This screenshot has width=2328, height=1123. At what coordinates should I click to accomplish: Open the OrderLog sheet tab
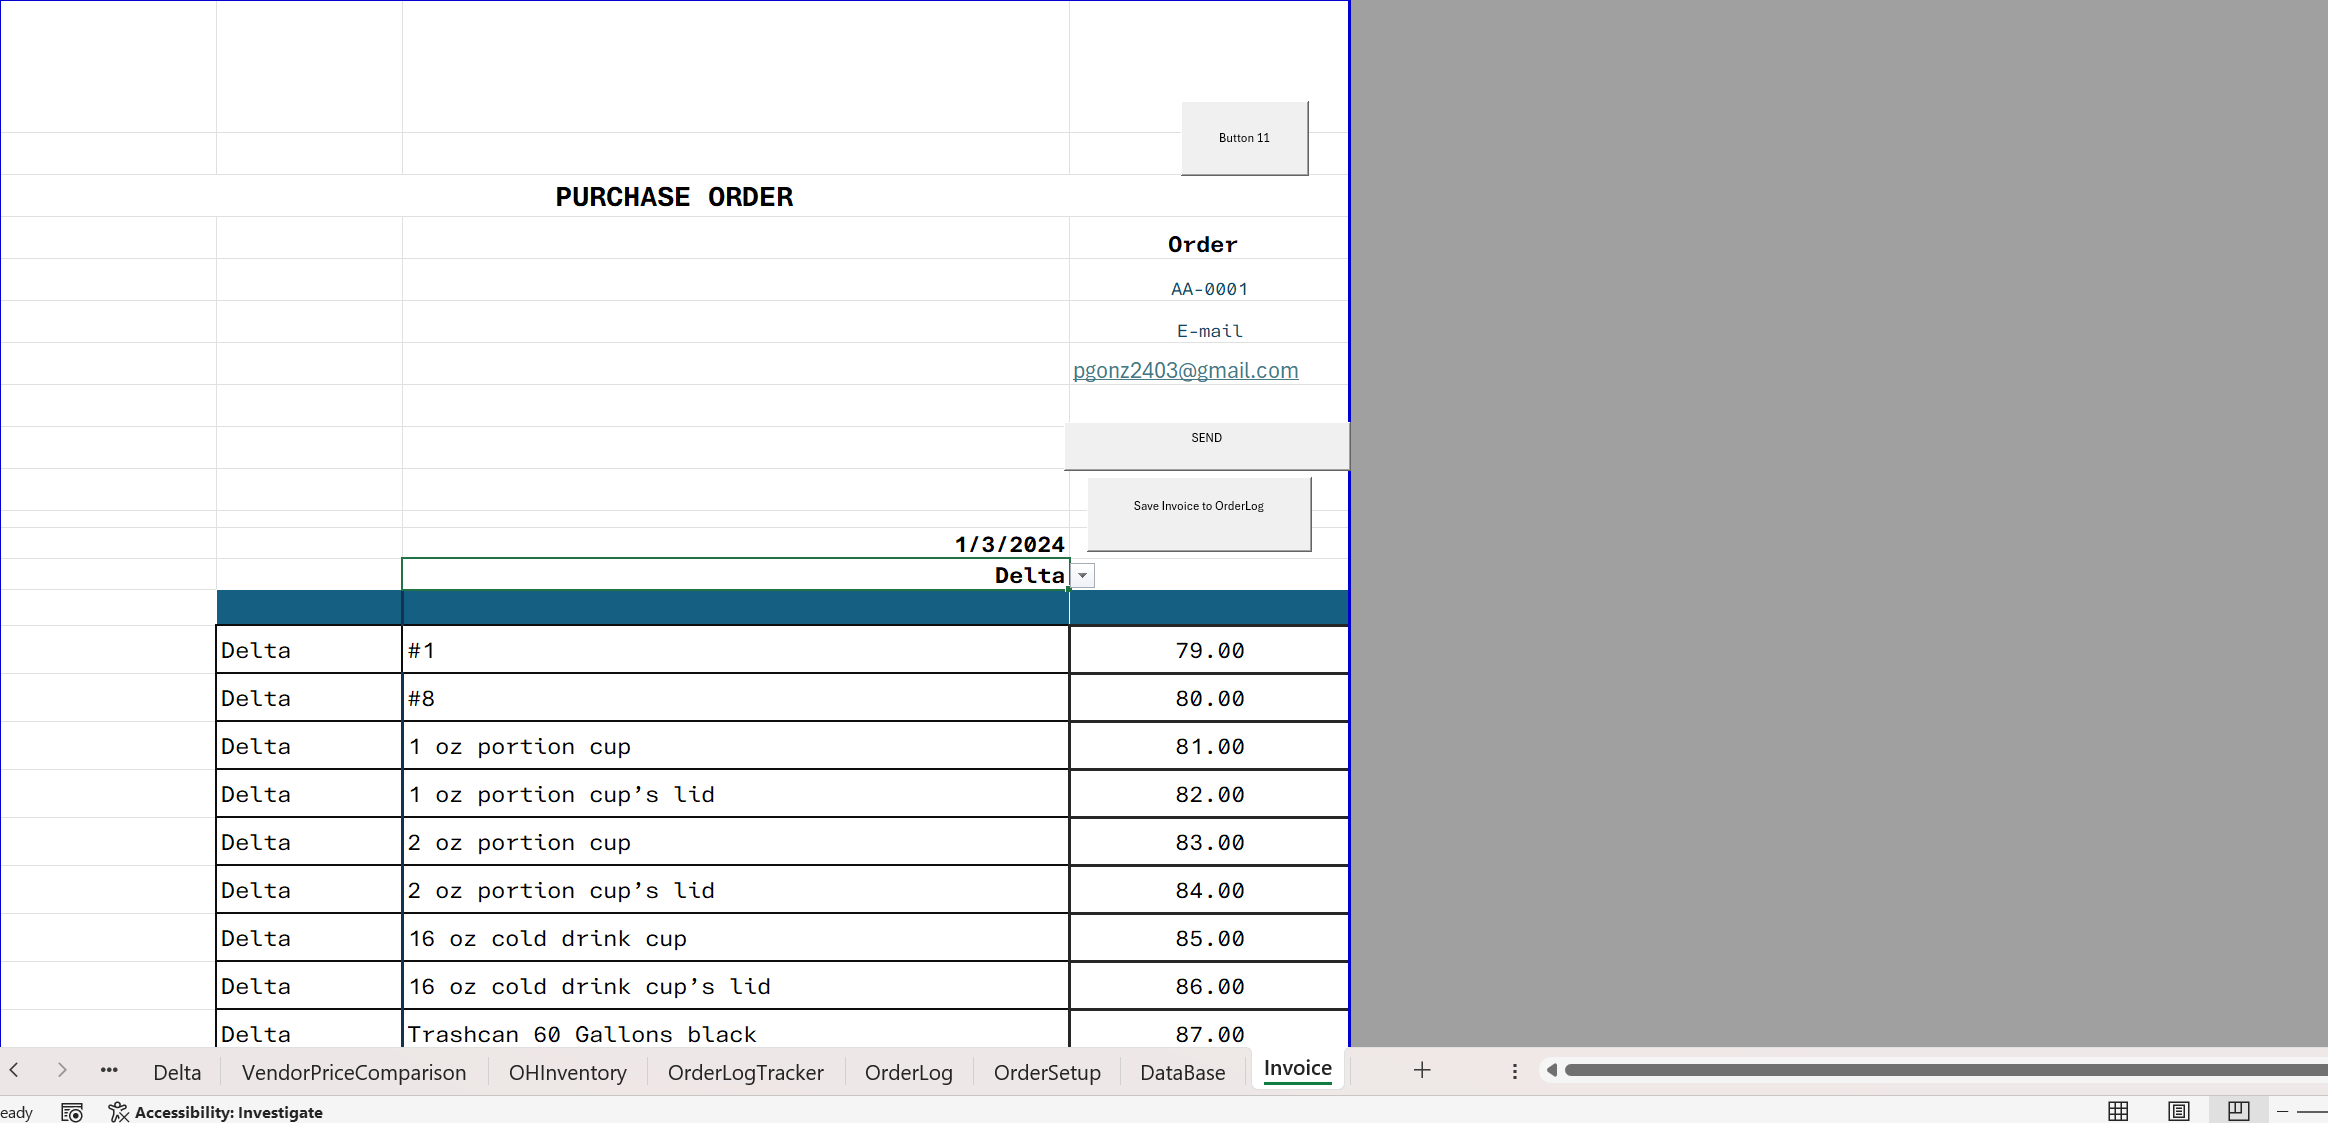pyautogui.click(x=908, y=1072)
